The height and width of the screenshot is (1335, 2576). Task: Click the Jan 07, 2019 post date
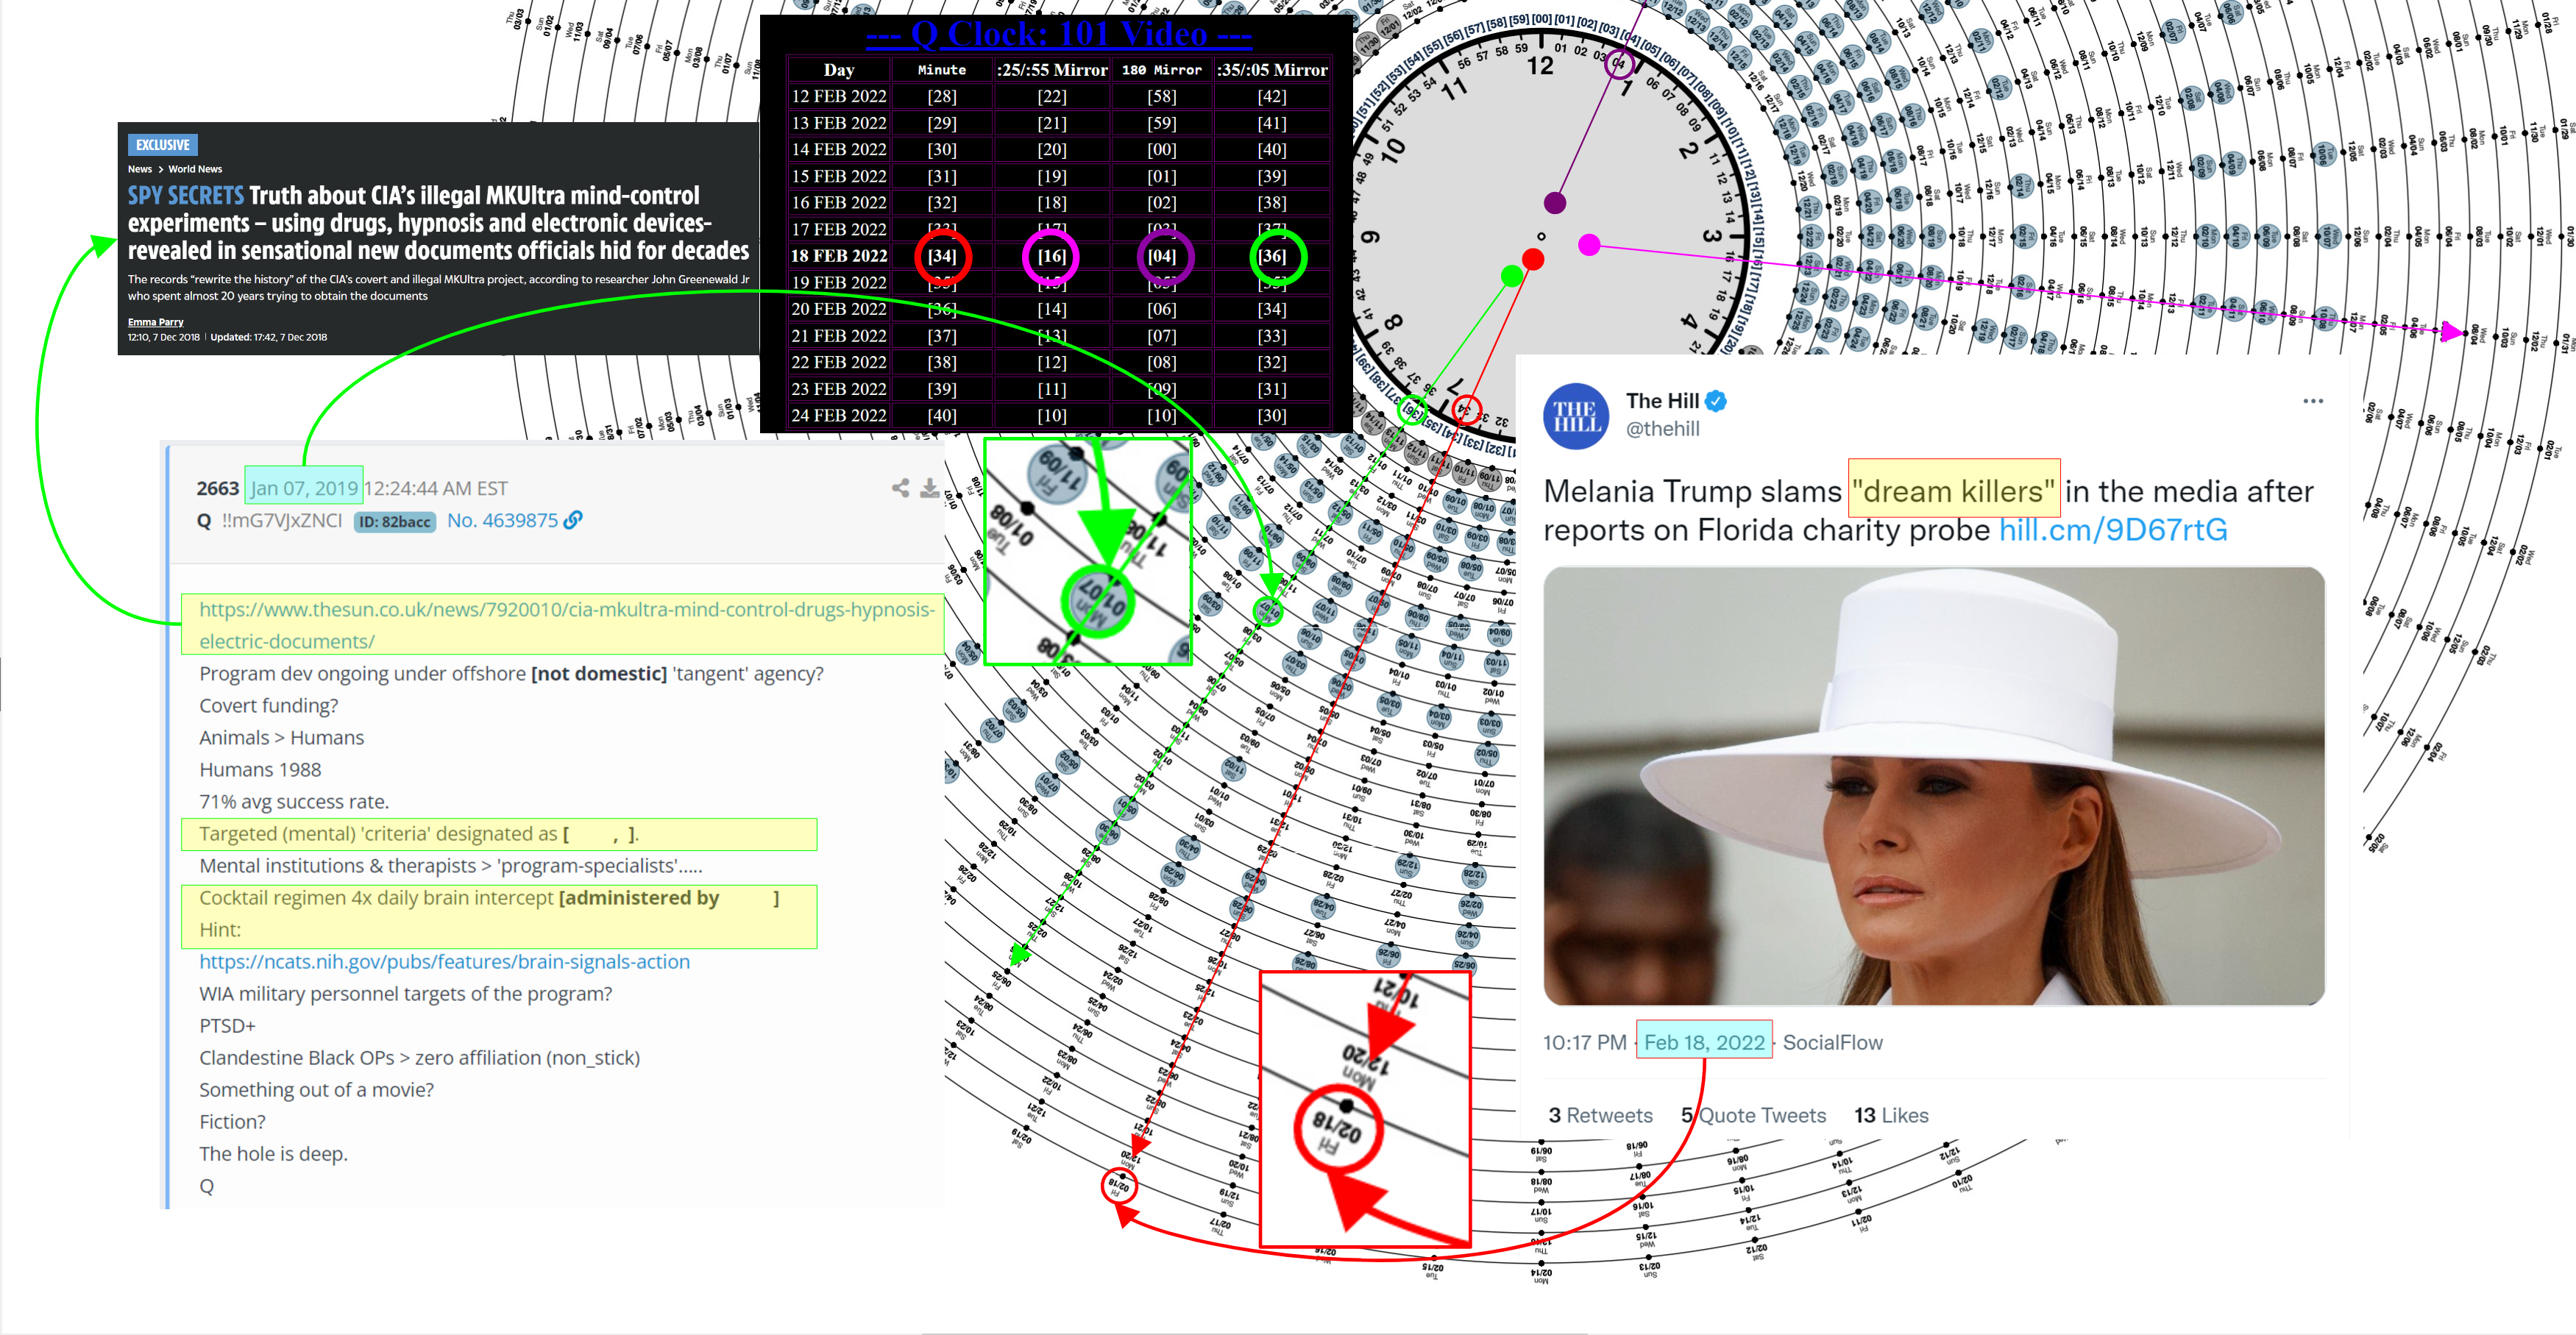[304, 488]
